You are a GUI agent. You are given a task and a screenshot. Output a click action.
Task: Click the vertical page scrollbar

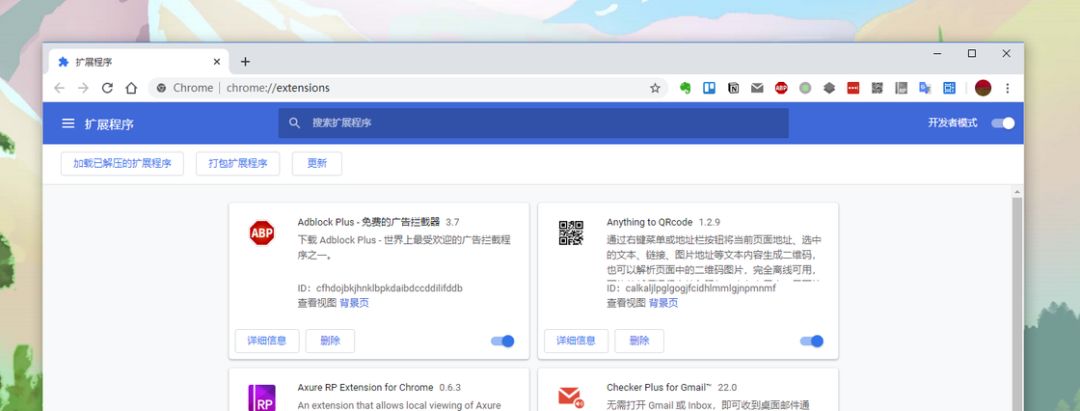pos(1017,303)
